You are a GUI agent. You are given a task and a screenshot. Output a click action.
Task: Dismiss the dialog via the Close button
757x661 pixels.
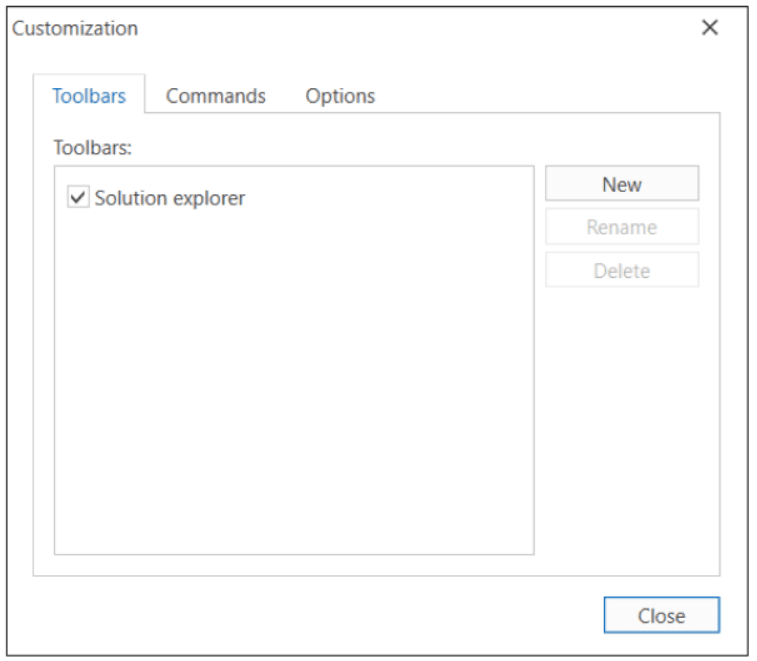[661, 615]
